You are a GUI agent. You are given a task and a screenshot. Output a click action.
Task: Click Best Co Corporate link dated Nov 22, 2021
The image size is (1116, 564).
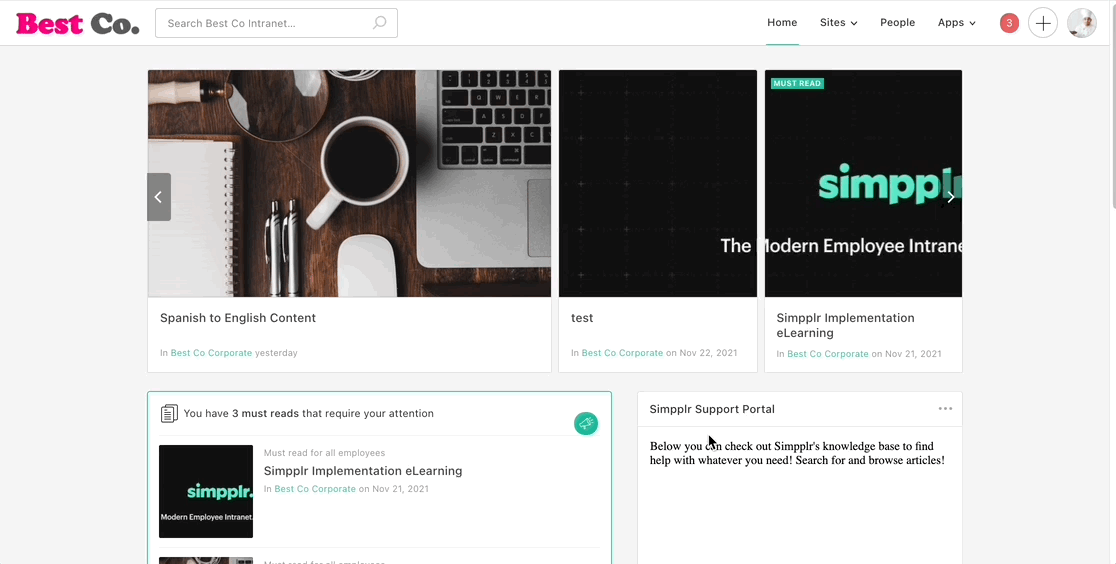[622, 352]
